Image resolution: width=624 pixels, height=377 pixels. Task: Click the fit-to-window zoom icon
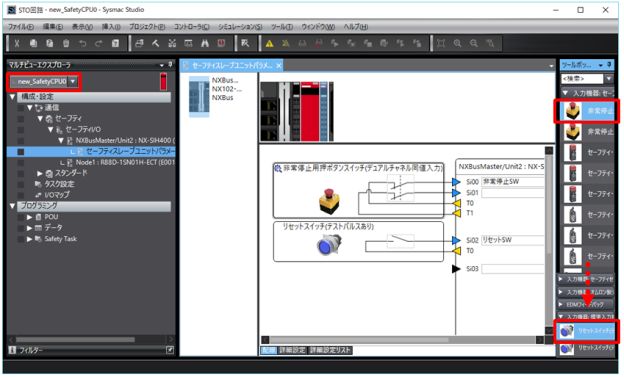click(x=441, y=43)
